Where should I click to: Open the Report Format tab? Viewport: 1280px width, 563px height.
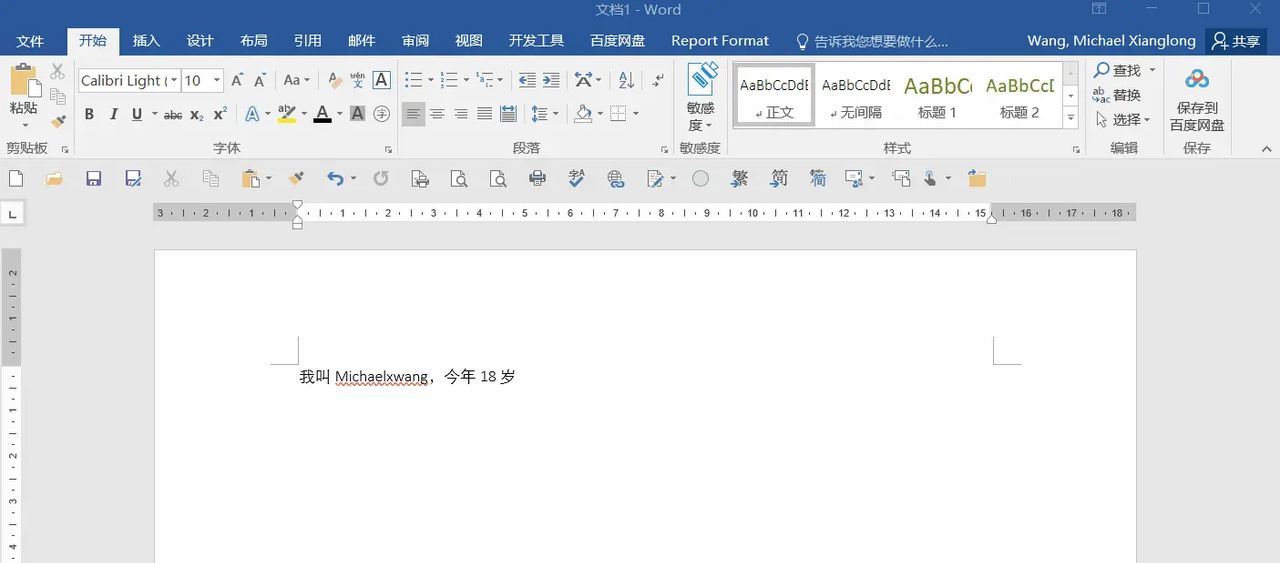[x=720, y=41]
